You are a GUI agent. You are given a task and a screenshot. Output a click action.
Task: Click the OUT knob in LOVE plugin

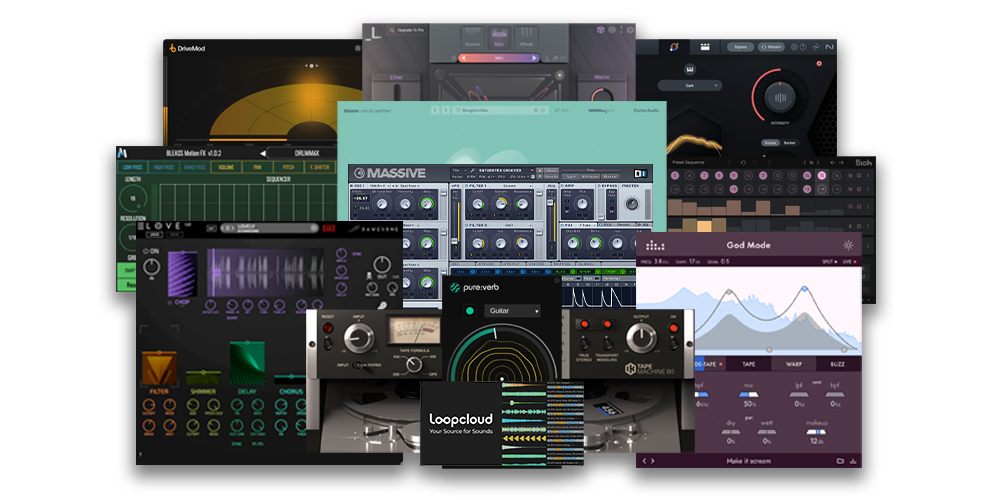381,265
